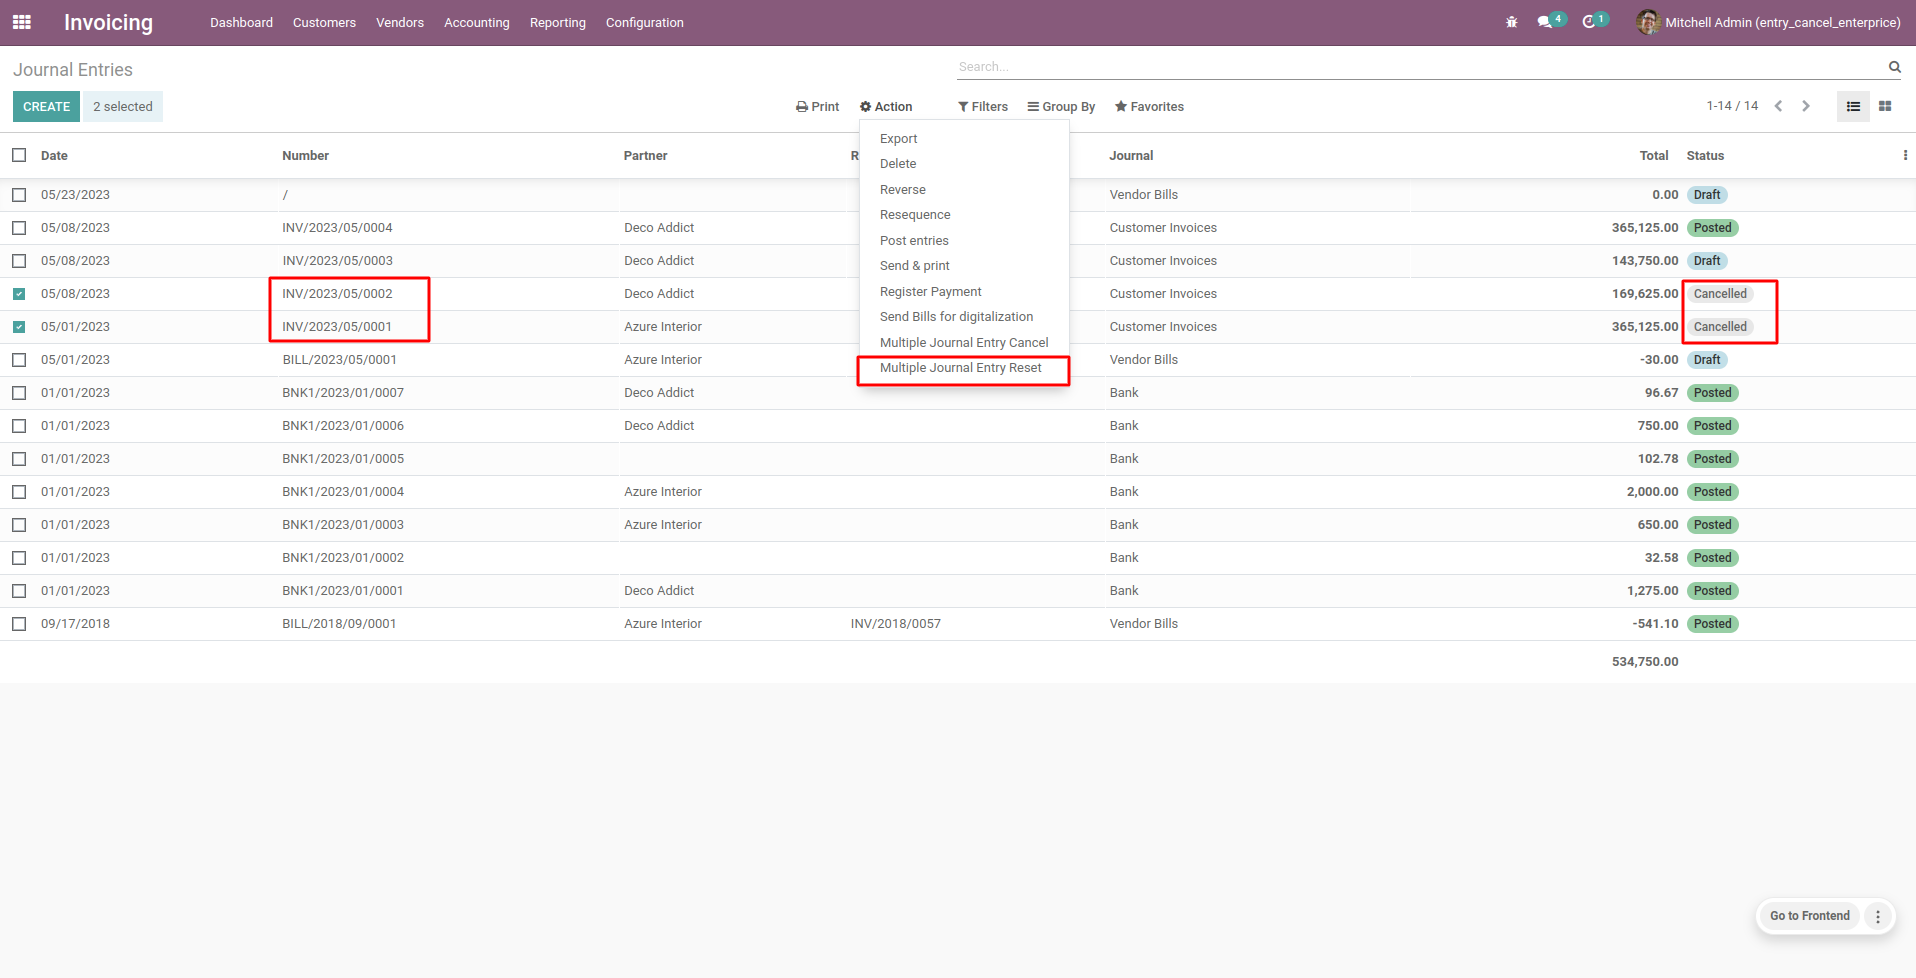Screen dimensions: 1916x978
Task: Sort by the Number column header
Action: [x=305, y=156]
